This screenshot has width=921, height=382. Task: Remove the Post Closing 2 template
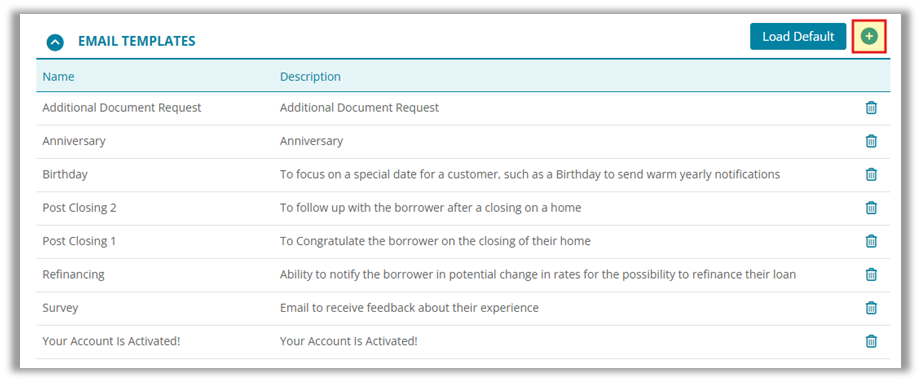[871, 207]
